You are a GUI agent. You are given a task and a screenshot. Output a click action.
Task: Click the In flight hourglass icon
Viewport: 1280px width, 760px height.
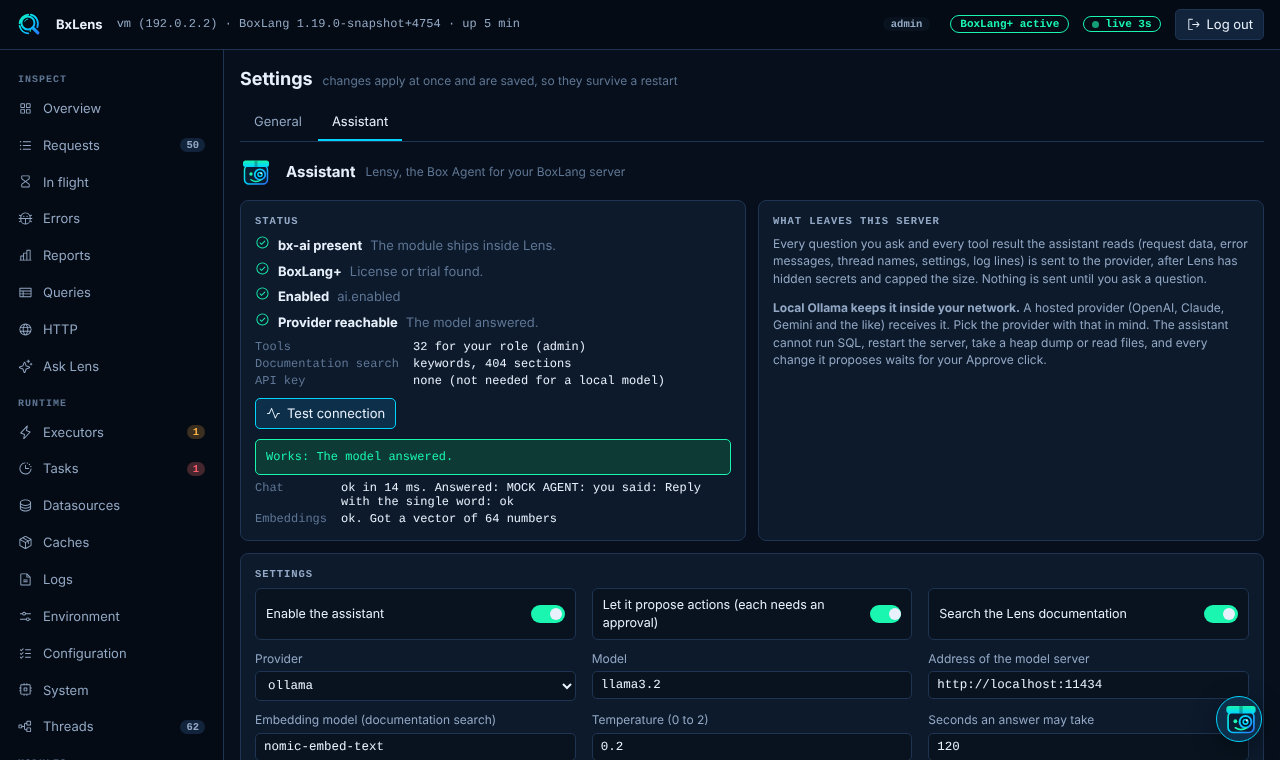pyautogui.click(x=26, y=182)
